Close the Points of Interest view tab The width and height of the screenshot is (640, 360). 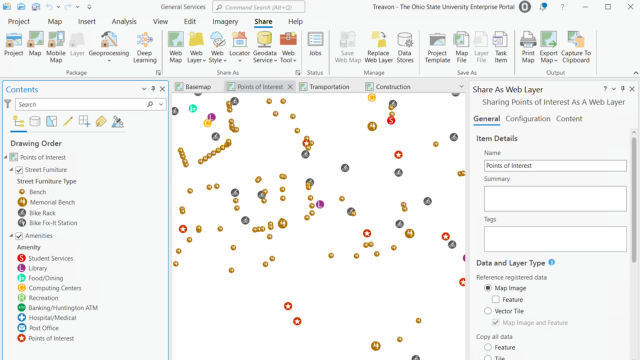[x=290, y=87]
